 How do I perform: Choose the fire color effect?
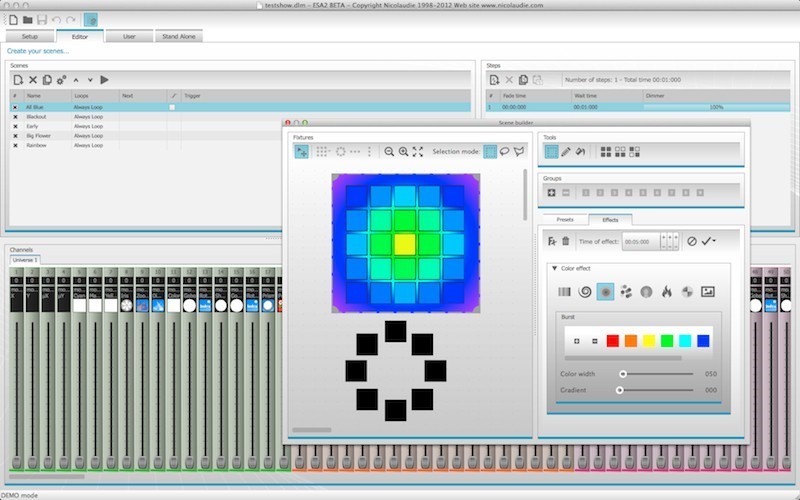click(666, 291)
